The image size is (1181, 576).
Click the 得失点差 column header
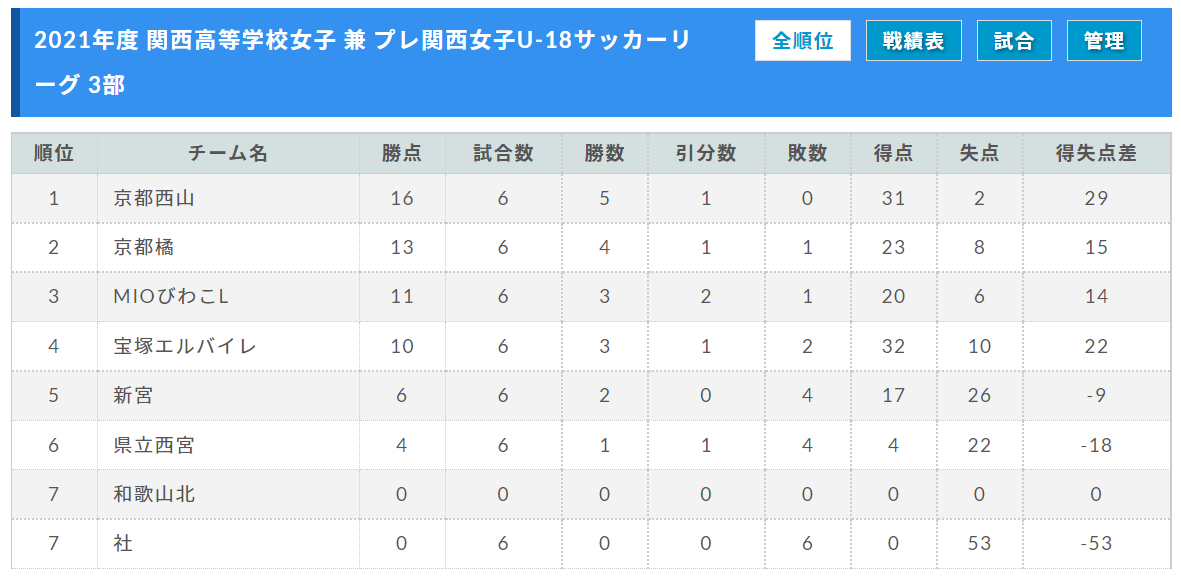point(1096,154)
